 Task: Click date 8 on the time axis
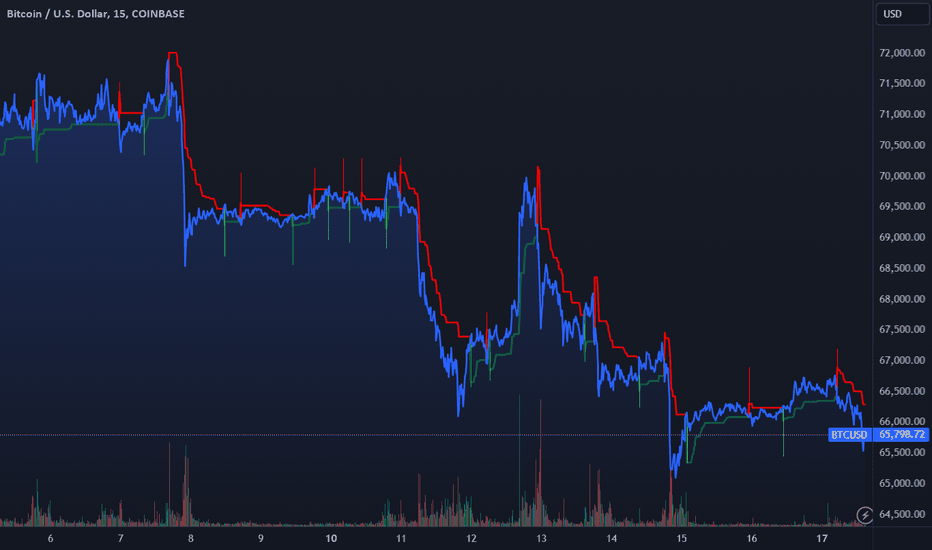[191, 539]
